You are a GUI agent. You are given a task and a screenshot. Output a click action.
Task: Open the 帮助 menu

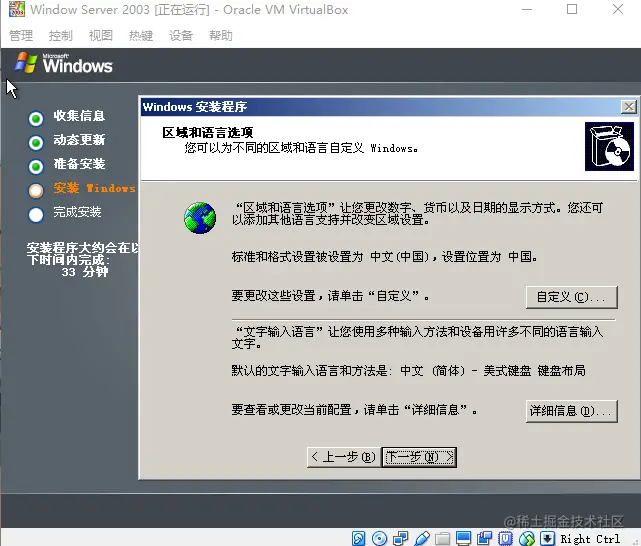click(x=221, y=36)
